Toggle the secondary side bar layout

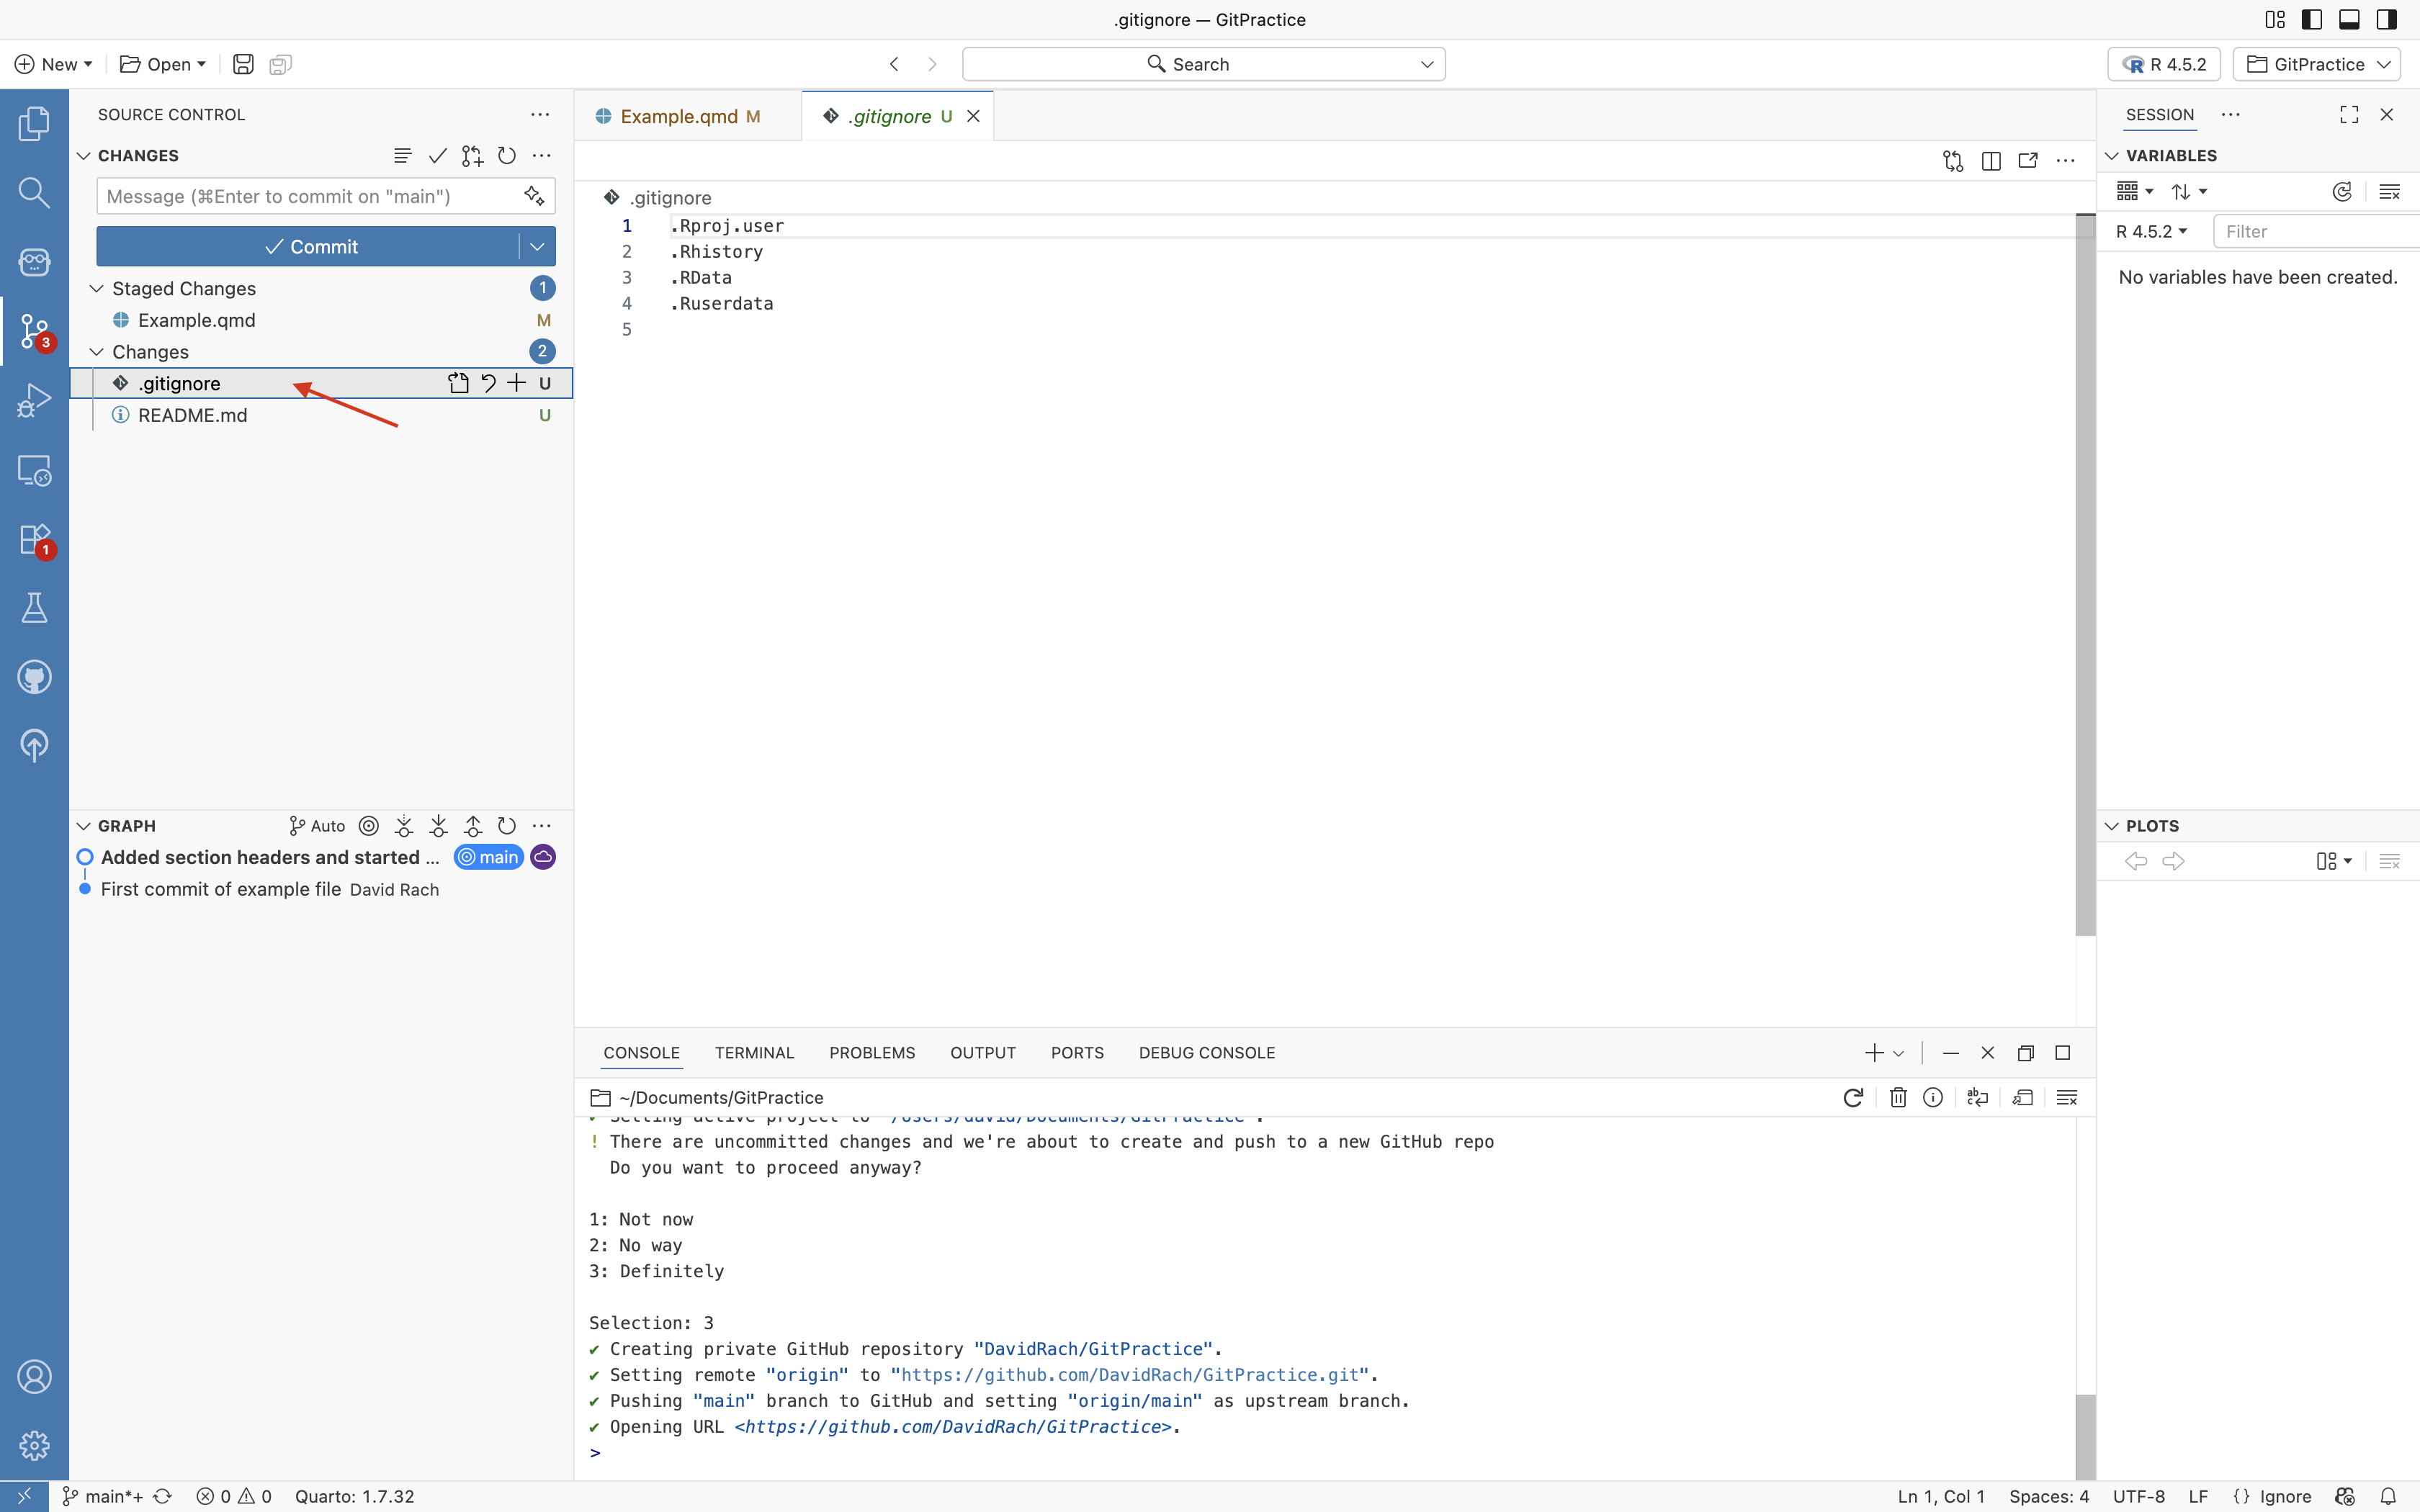pyautogui.click(x=2387, y=19)
